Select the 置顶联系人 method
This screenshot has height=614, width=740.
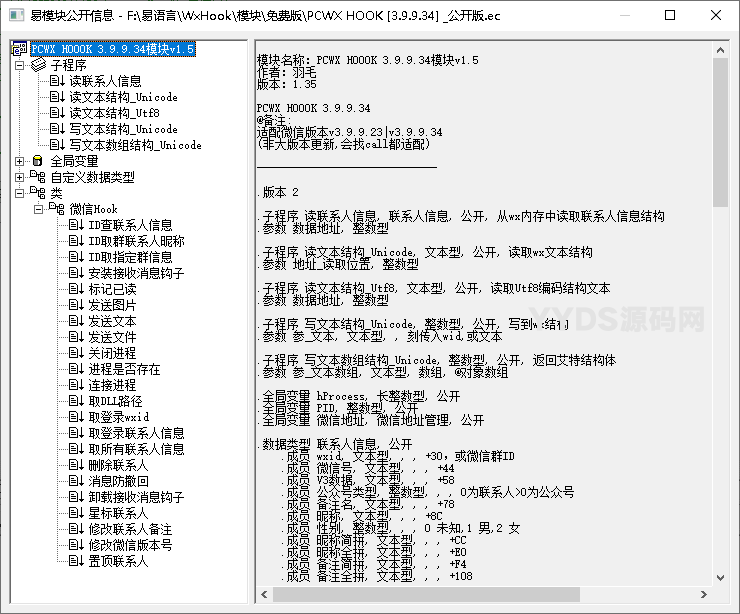pyautogui.click(x=118, y=561)
